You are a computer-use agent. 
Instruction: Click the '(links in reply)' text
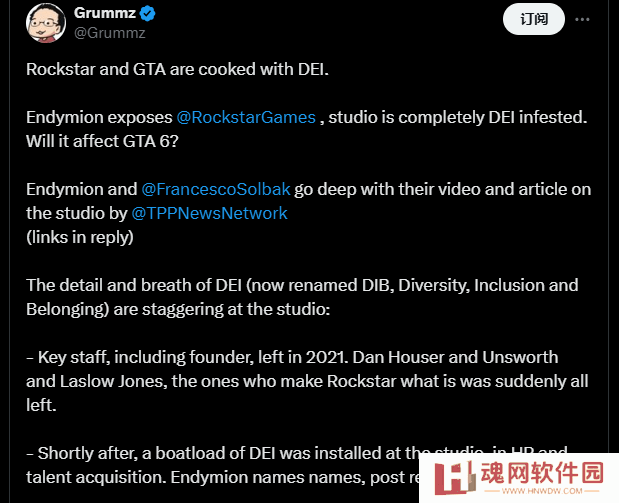click(x=80, y=237)
